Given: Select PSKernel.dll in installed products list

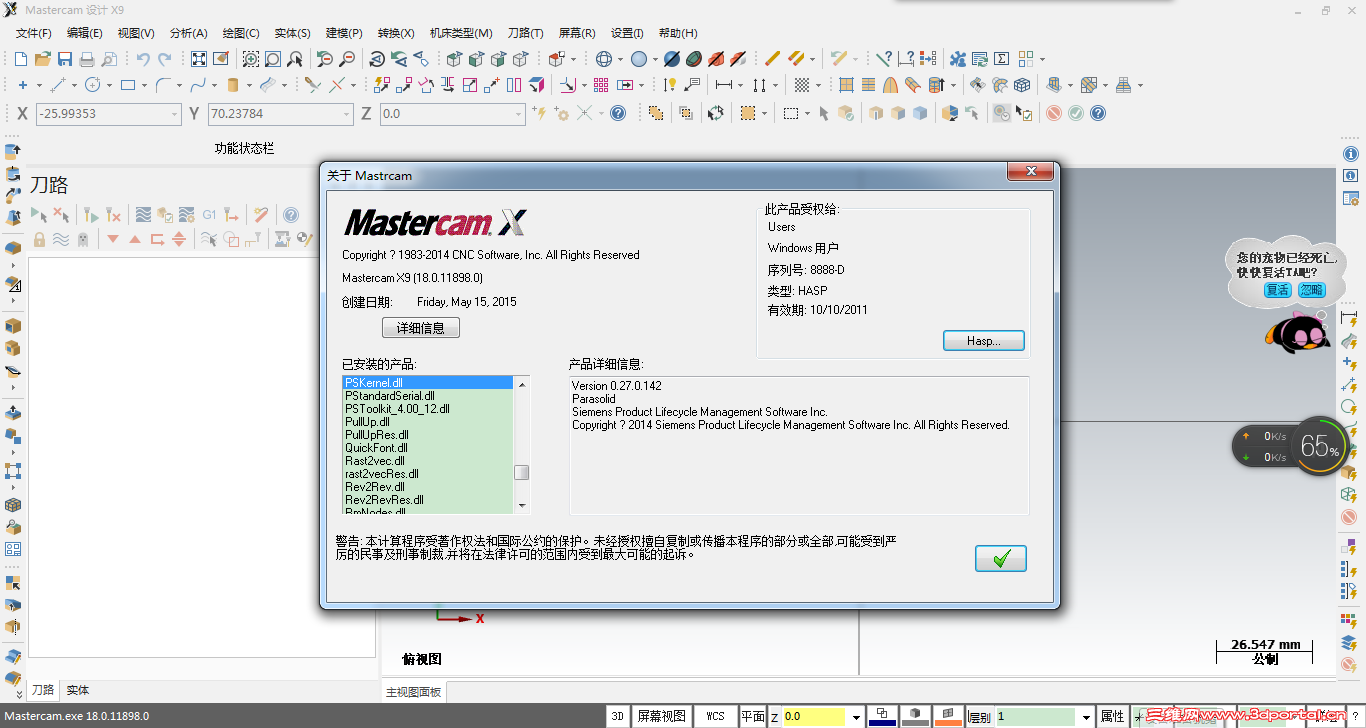Looking at the screenshot, I should tap(428, 383).
